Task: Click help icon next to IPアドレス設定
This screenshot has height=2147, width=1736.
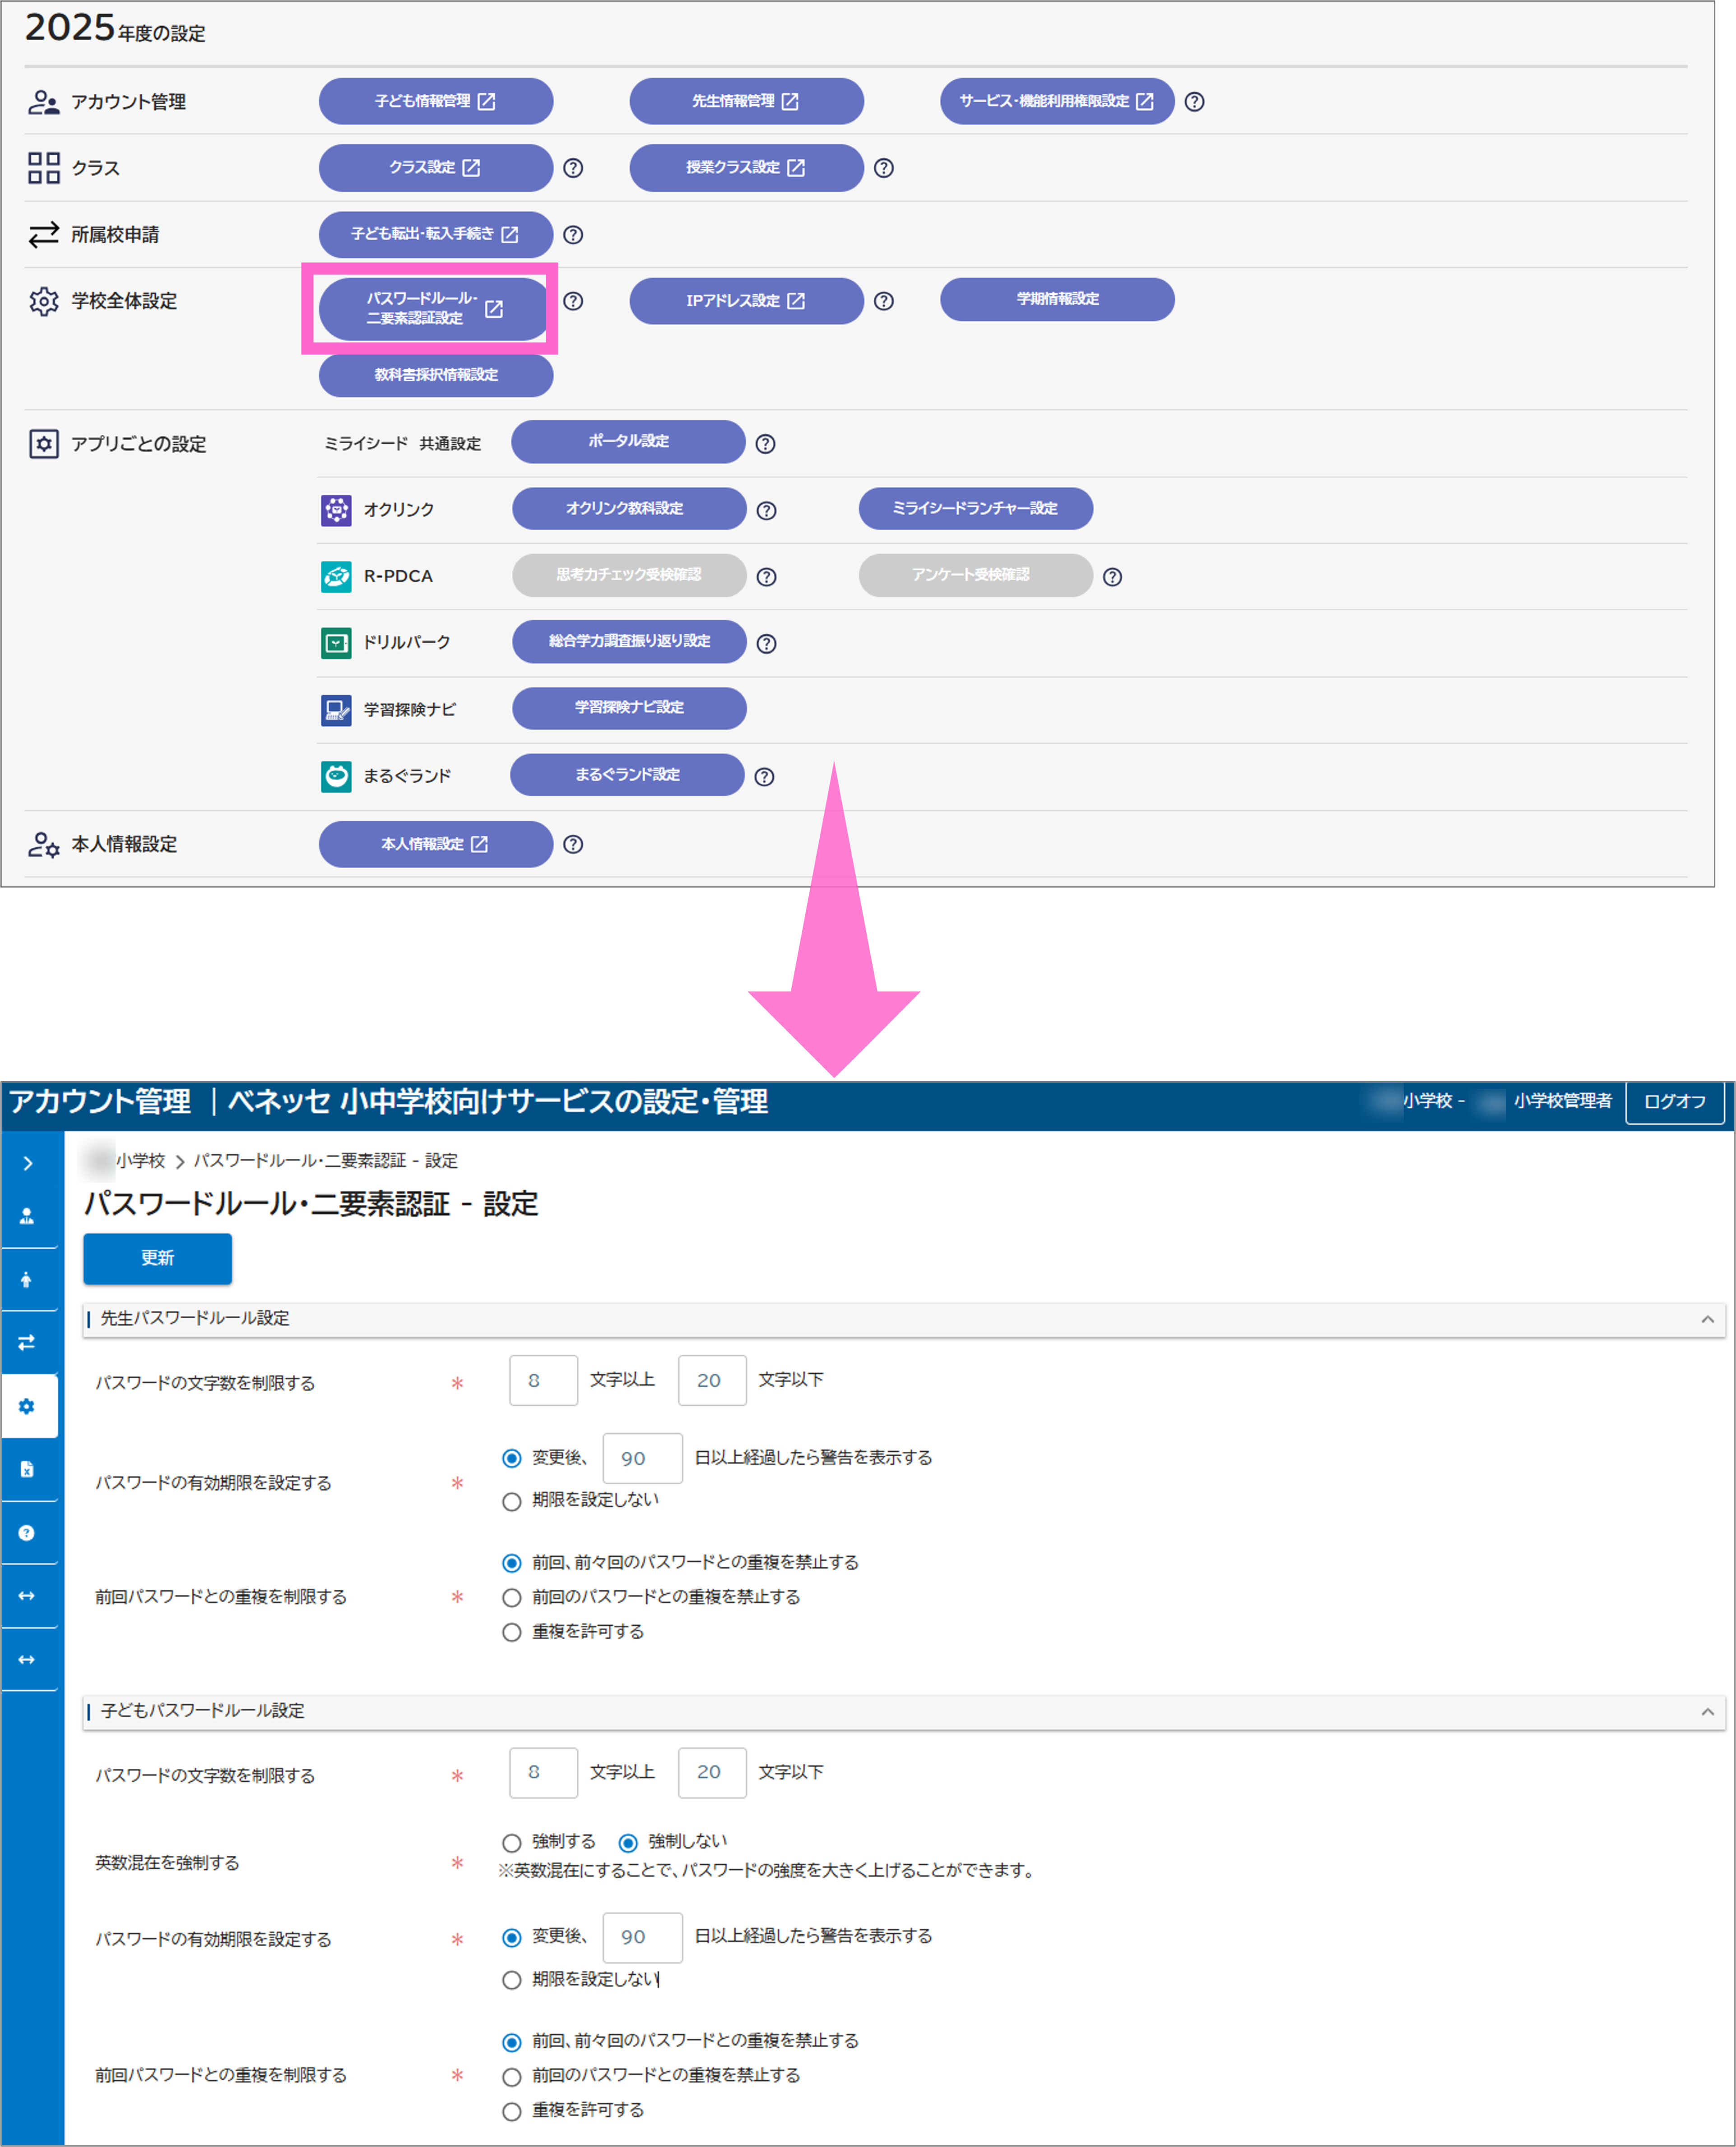Action: (883, 301)
